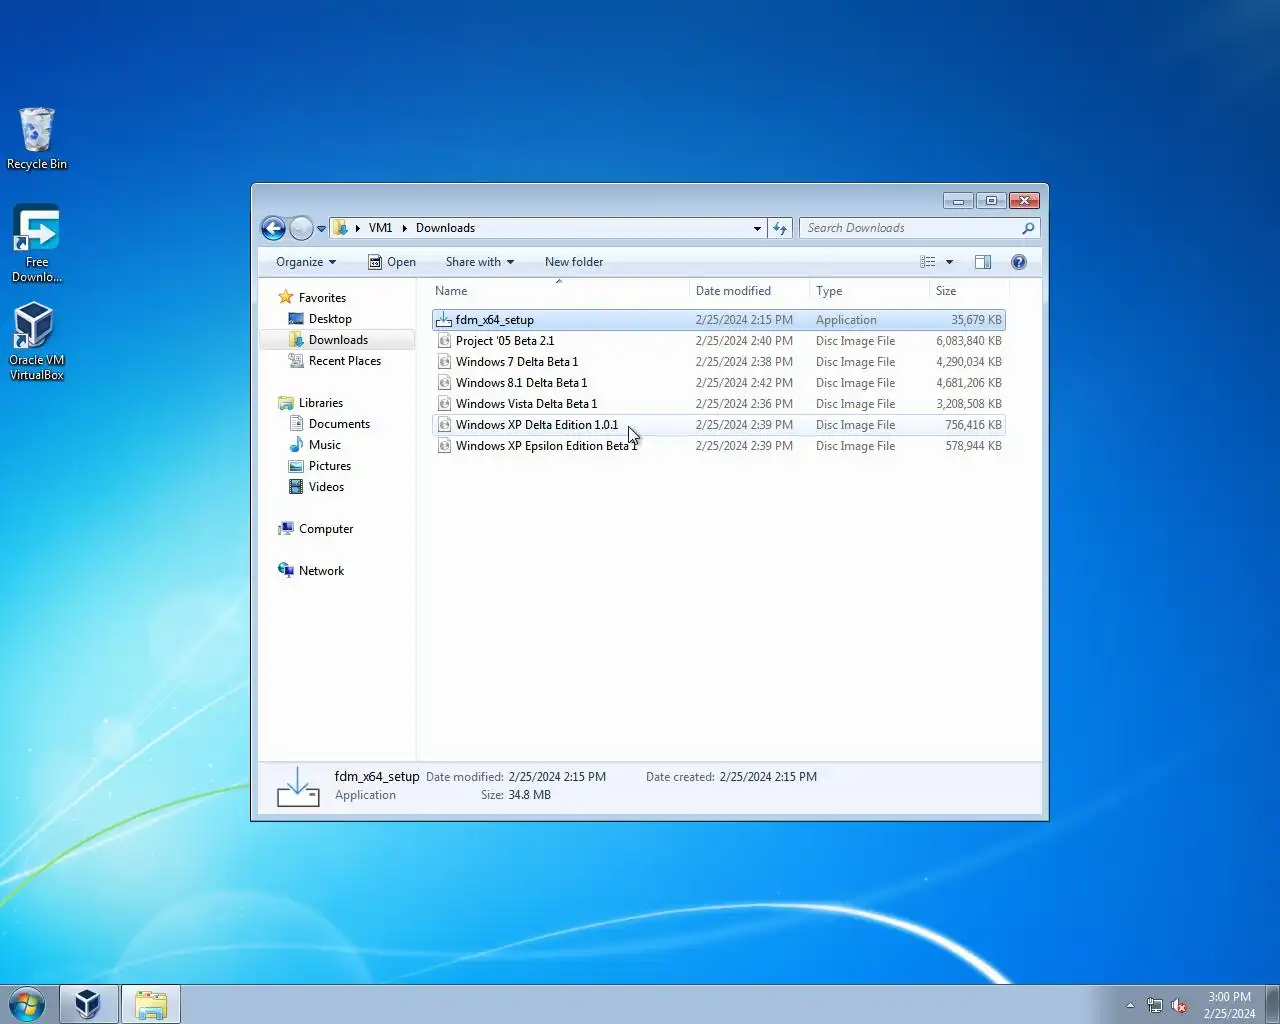The height and width of the screenshot is (1024, 1280).
Task: Click the 4,290,034 KB size cell
Action: (968, 362)
